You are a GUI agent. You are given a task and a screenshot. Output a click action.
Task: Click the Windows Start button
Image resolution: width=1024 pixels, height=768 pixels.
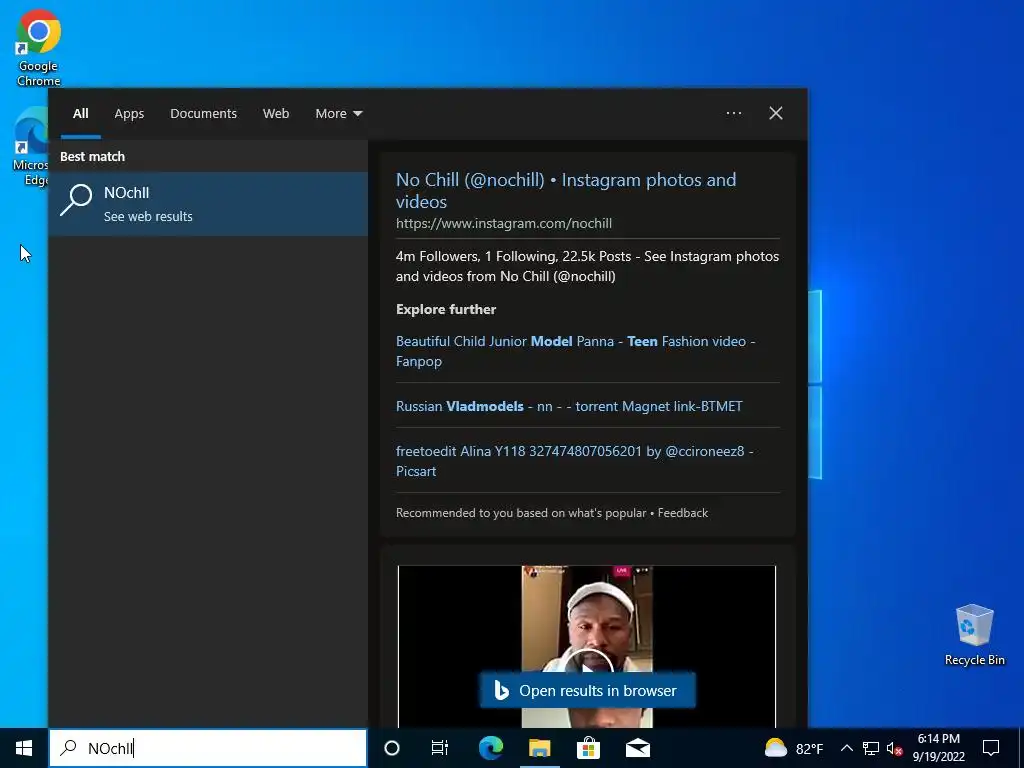(24, 748)
